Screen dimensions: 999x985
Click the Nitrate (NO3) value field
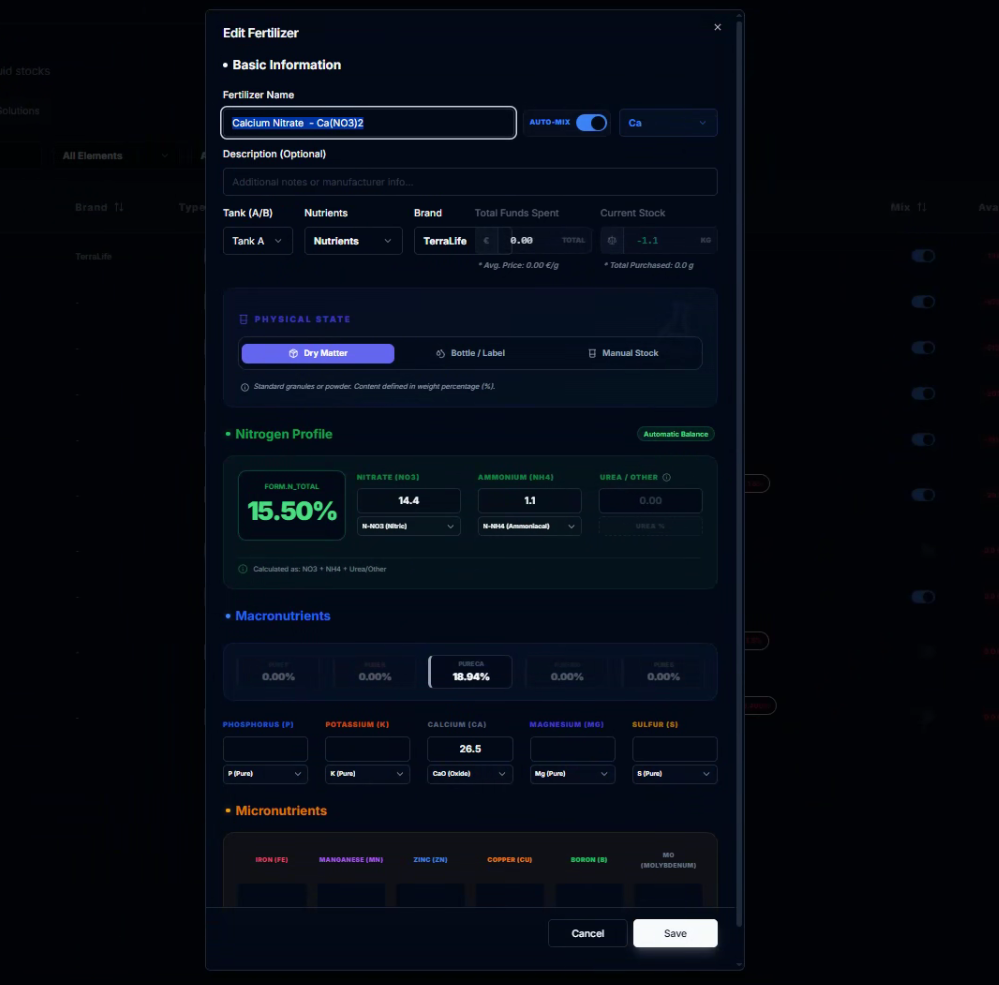[x=408, y=501]
